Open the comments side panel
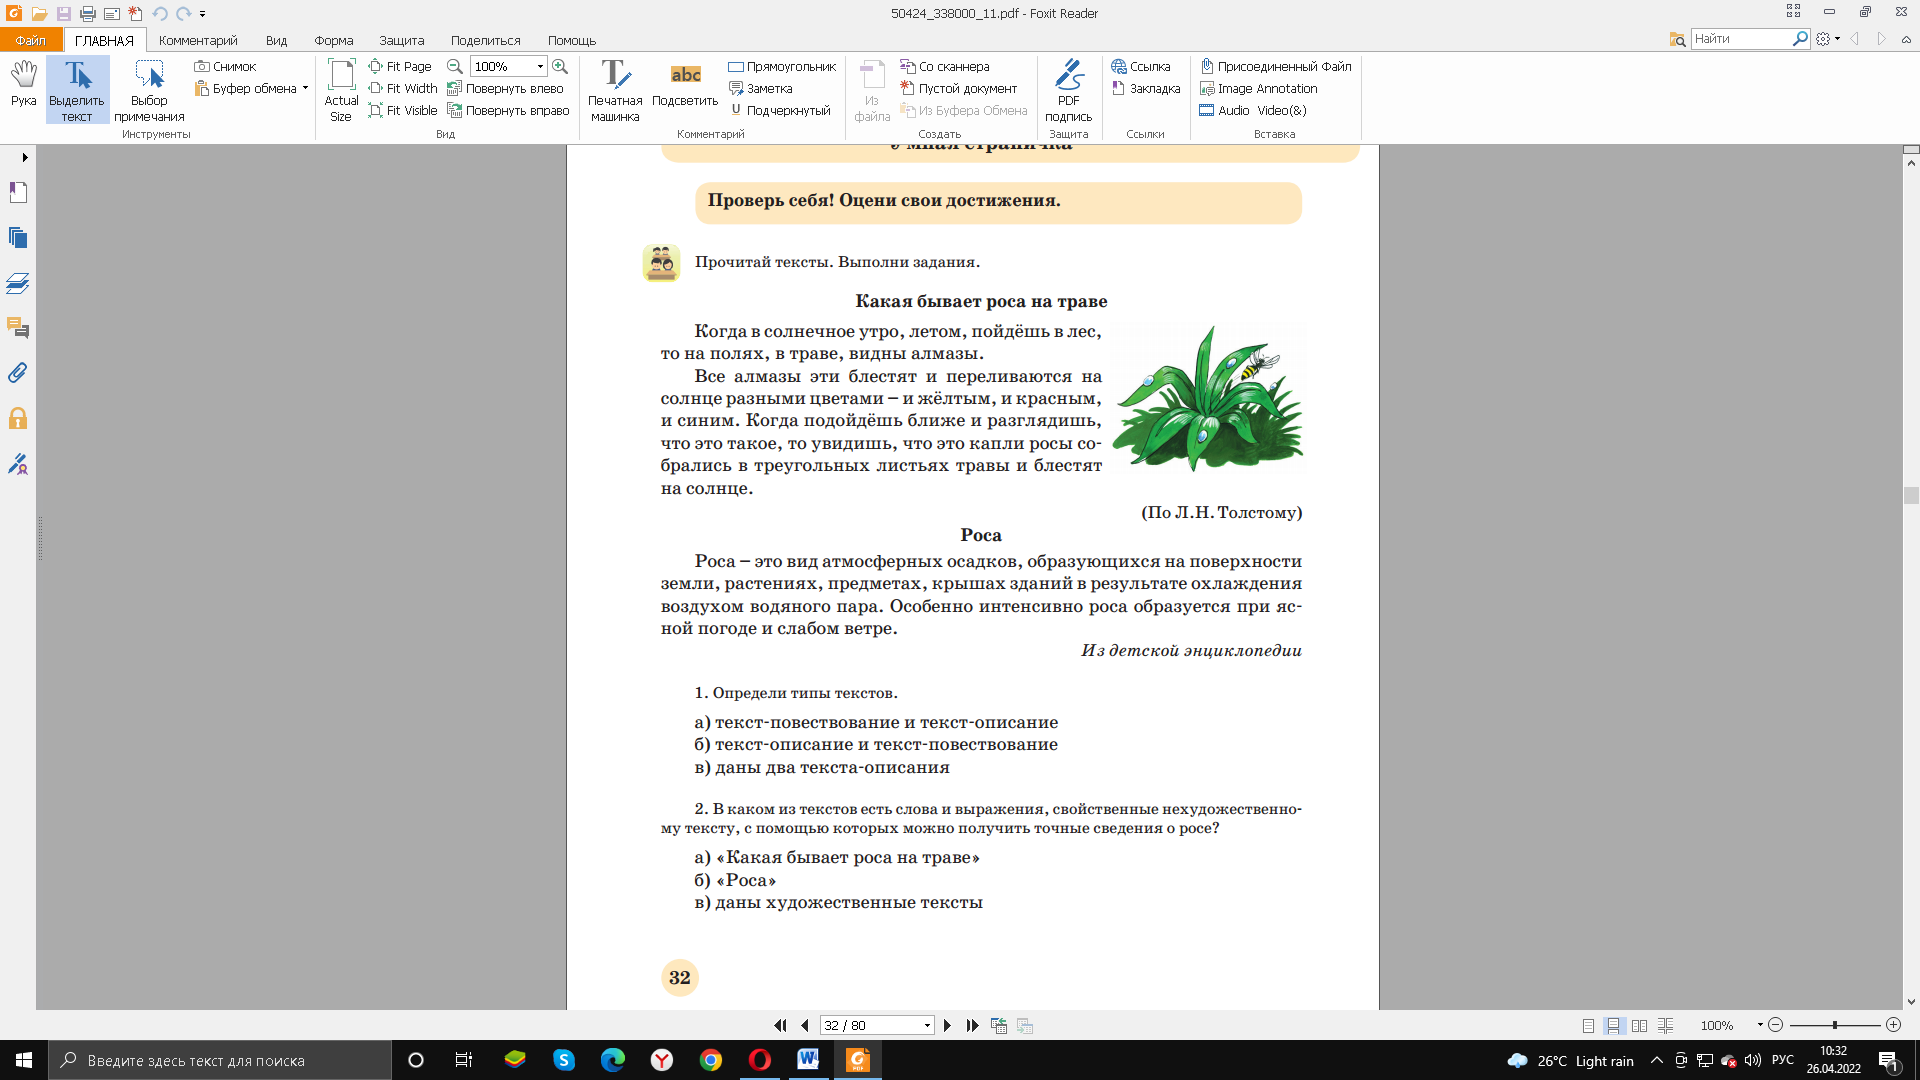1920x1080 pixels. (18, 328)
